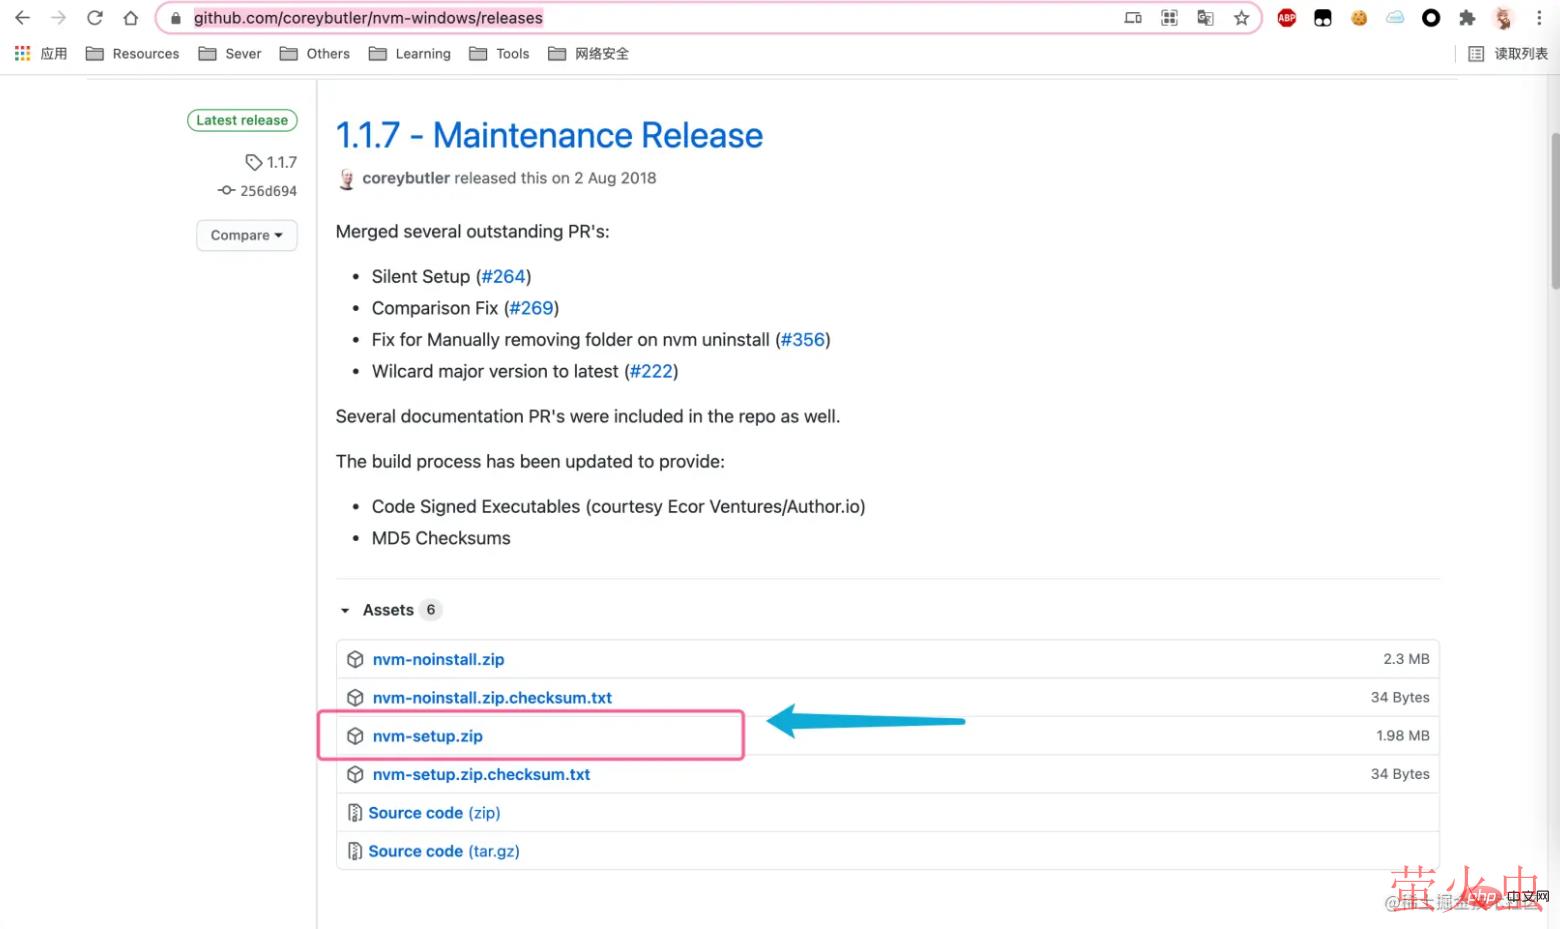Expand the Compare dropdown
1560x929 pixels.
pos(246,235)
